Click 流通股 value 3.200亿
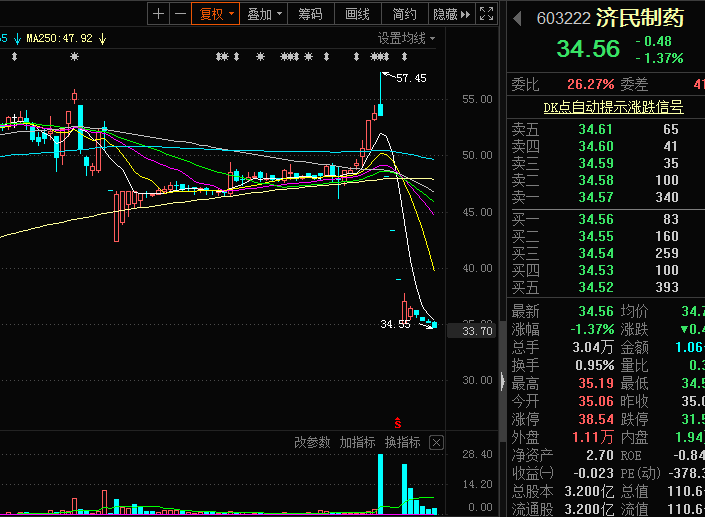705x517 pixels. tap(589, 509)
